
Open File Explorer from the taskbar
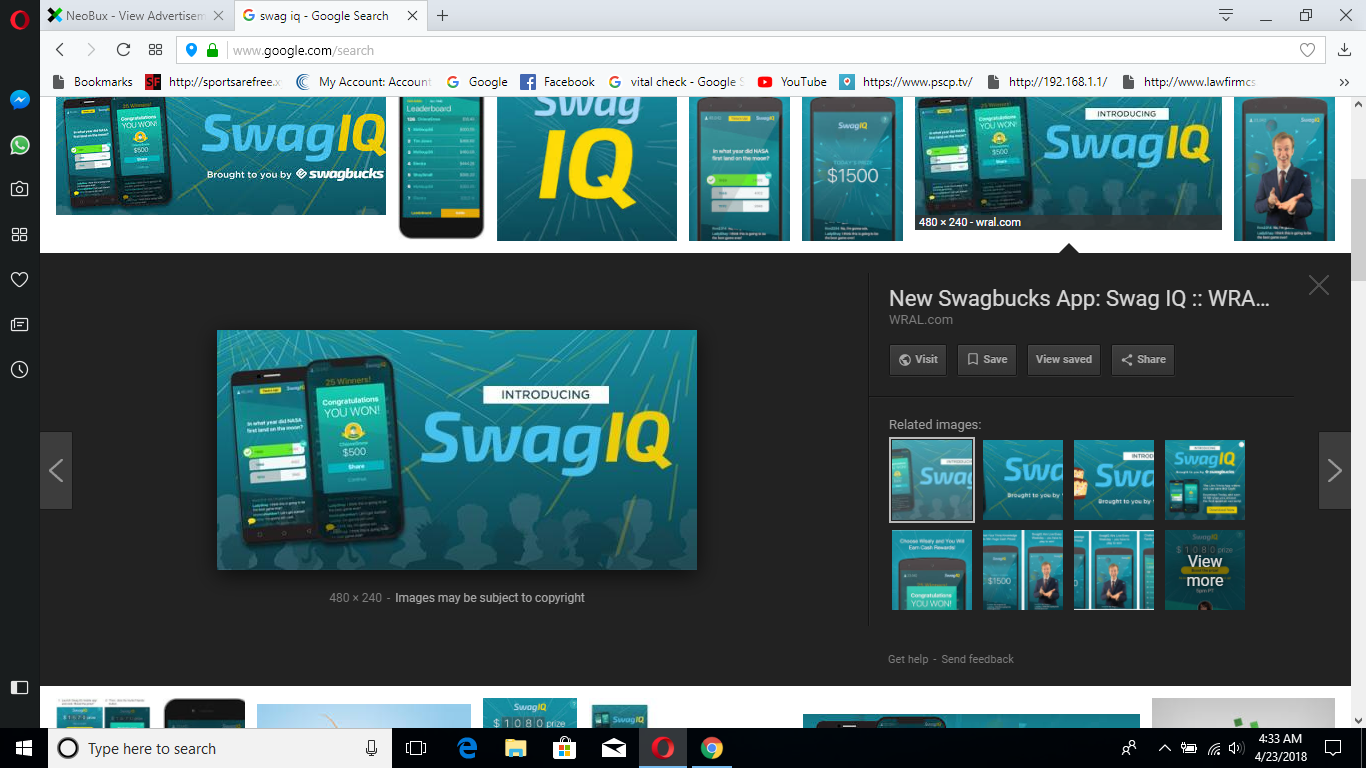pos(516,748)
